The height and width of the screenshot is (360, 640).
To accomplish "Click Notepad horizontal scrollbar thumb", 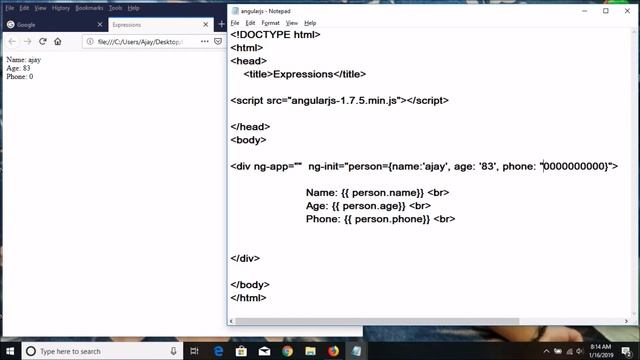I will pos(377,321).
